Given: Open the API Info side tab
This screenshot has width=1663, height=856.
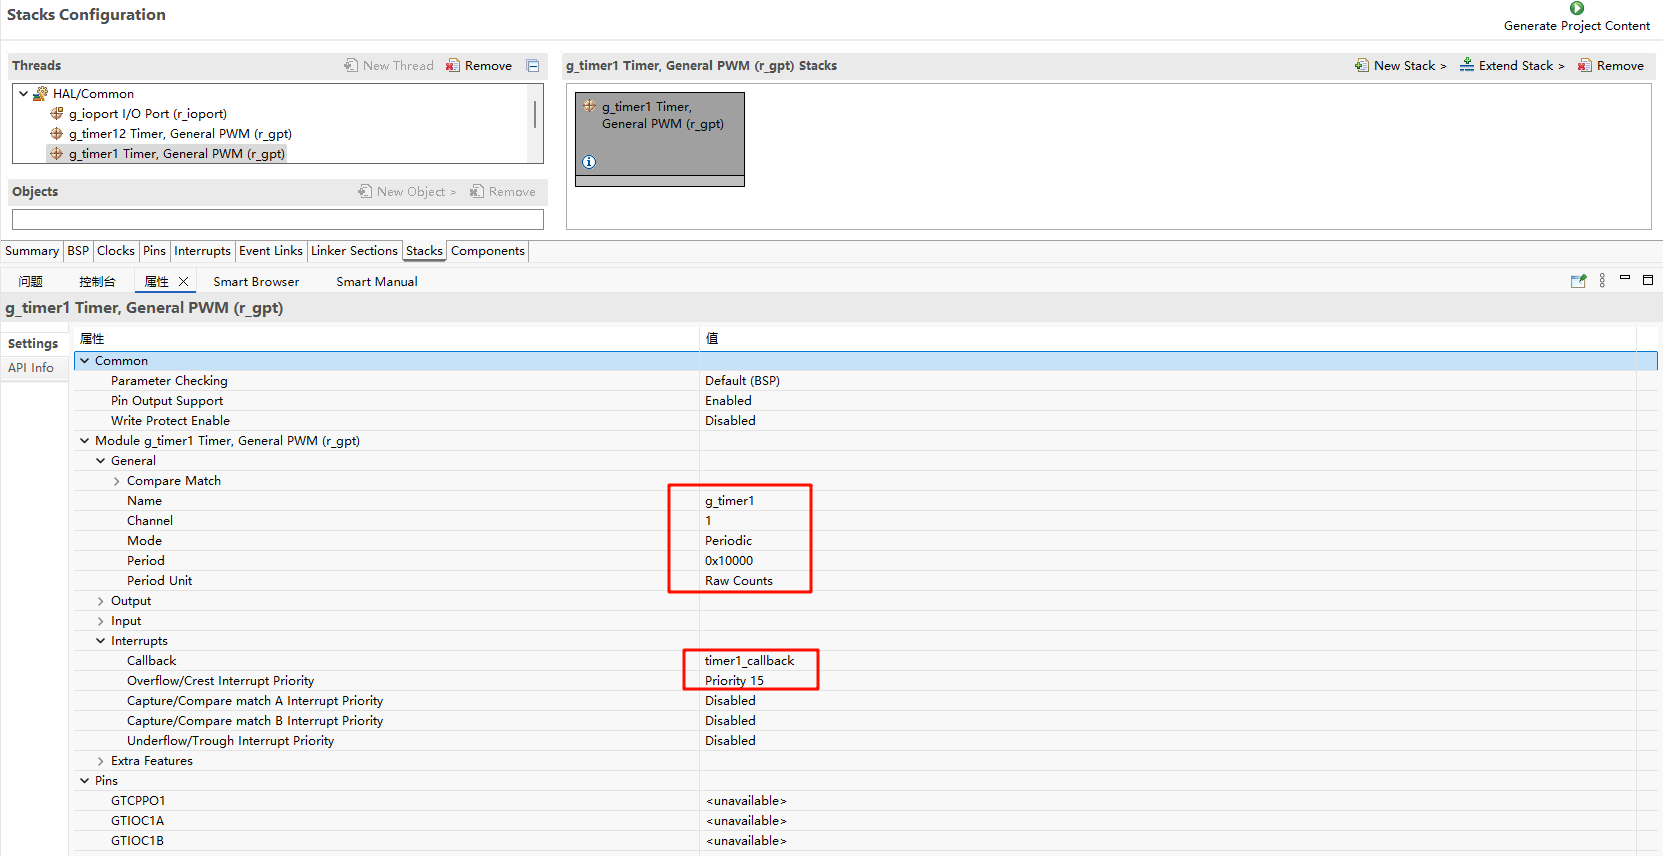Looking at the screenshot, I should (x=31, y=368).
